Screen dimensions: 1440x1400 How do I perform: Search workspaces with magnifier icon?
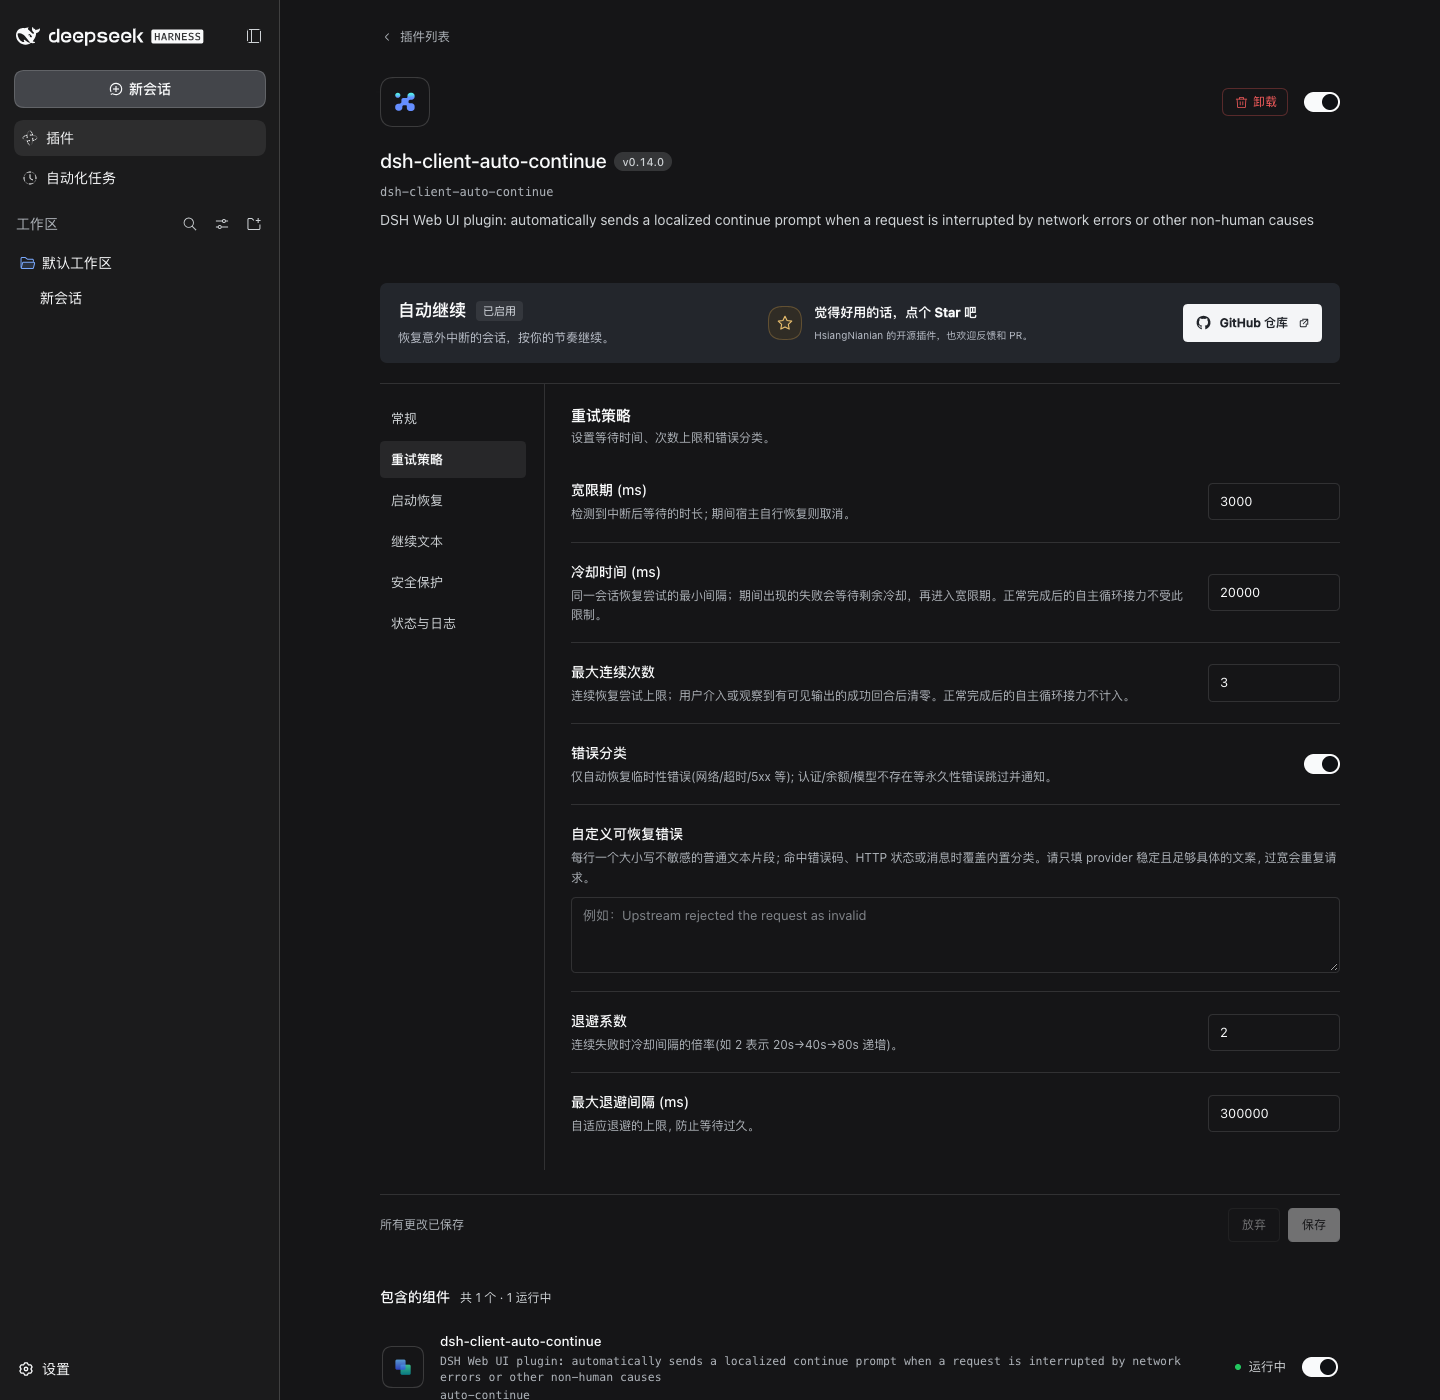pyautogui.click(x=190, y=224)
